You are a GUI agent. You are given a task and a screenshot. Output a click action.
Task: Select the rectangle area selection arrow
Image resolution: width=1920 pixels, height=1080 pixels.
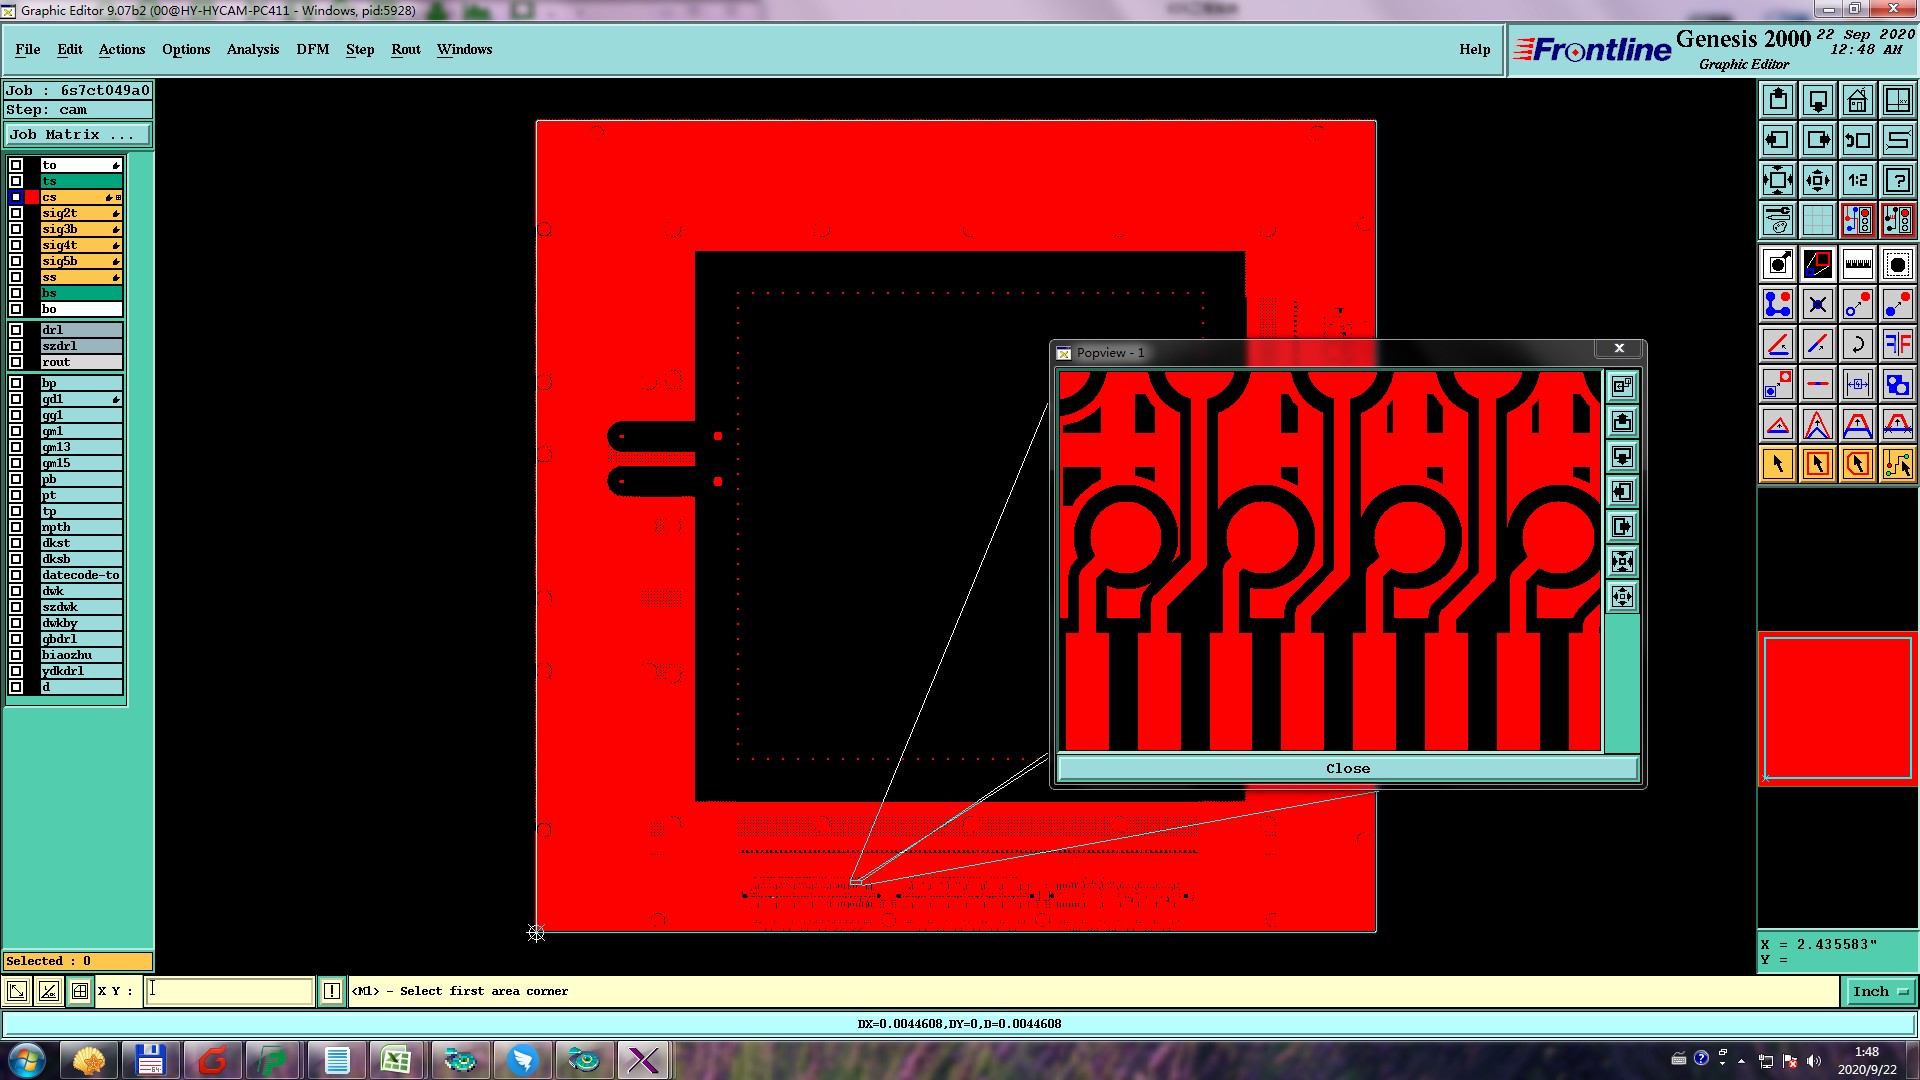coord(1817,464)
